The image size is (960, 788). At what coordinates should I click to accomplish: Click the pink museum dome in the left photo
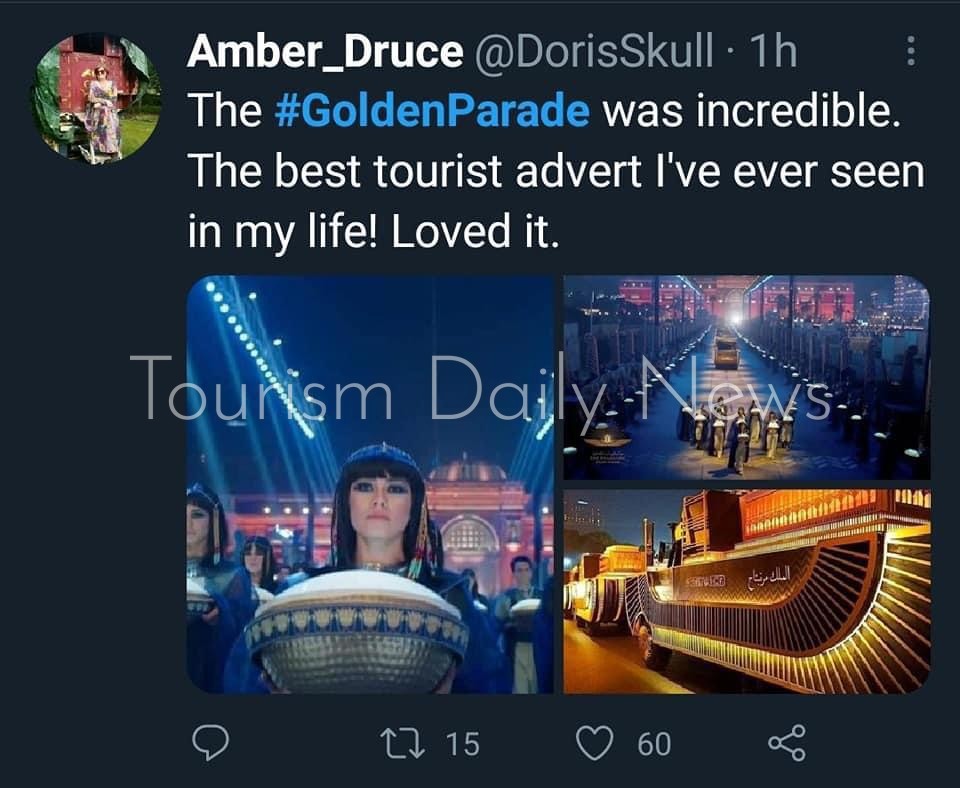(467, 473)
